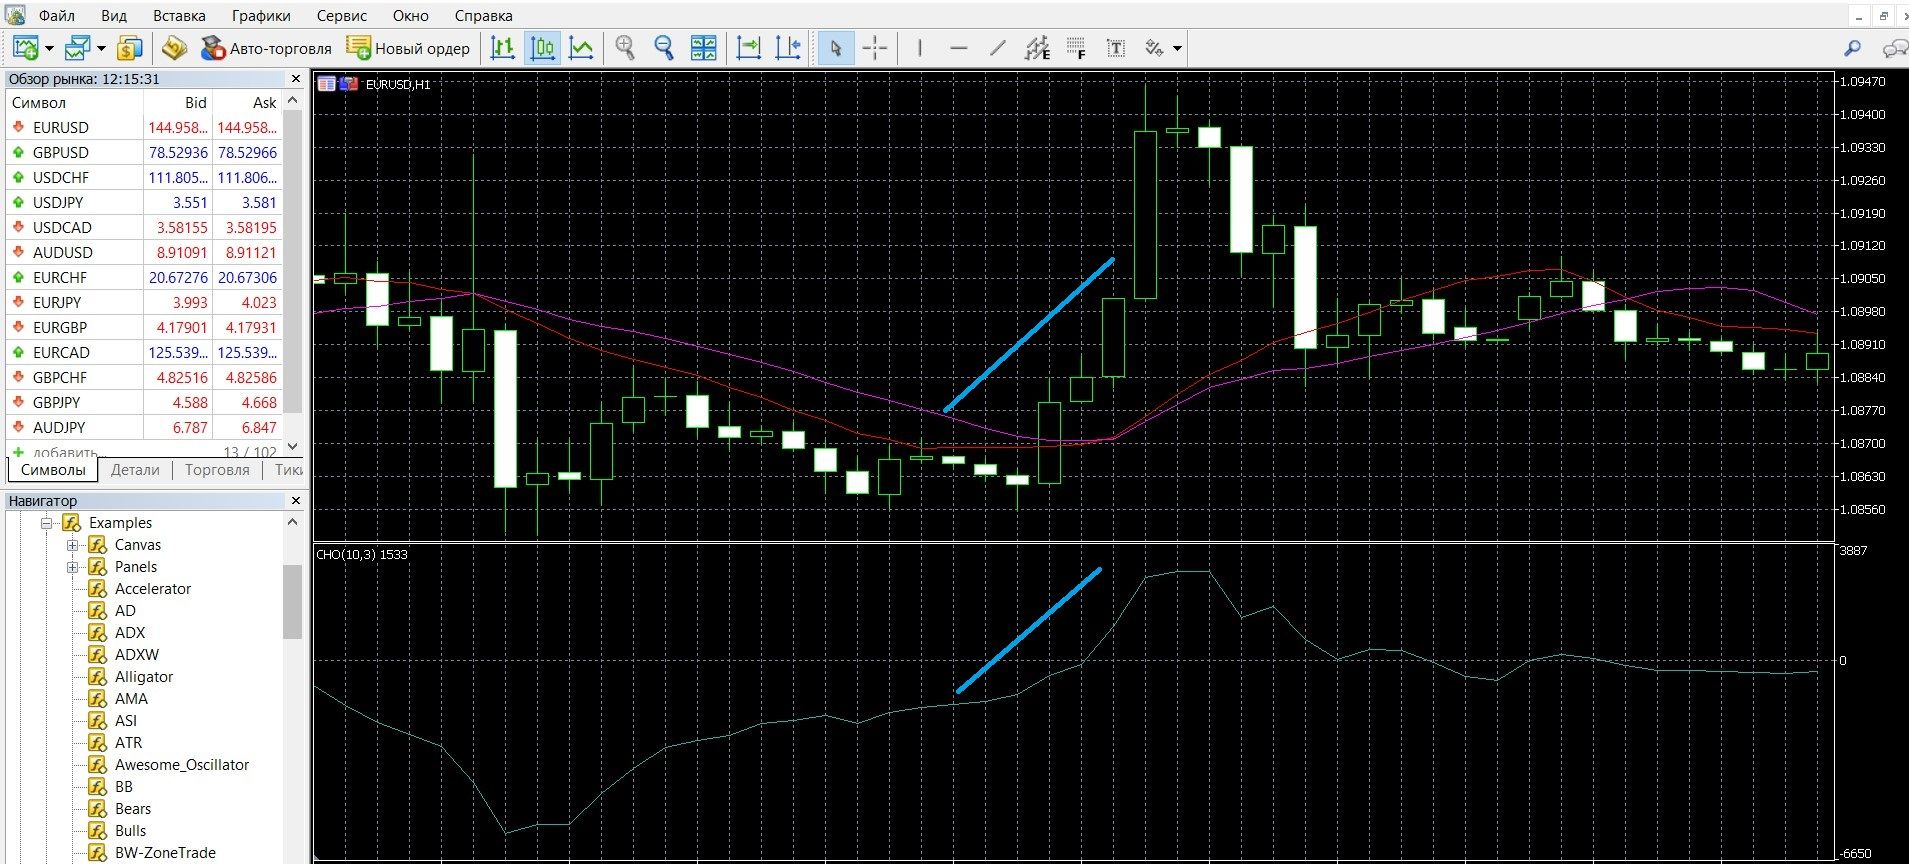Switch to the Детали tab
Screen dimensions: 1909x864
(135, 469)
